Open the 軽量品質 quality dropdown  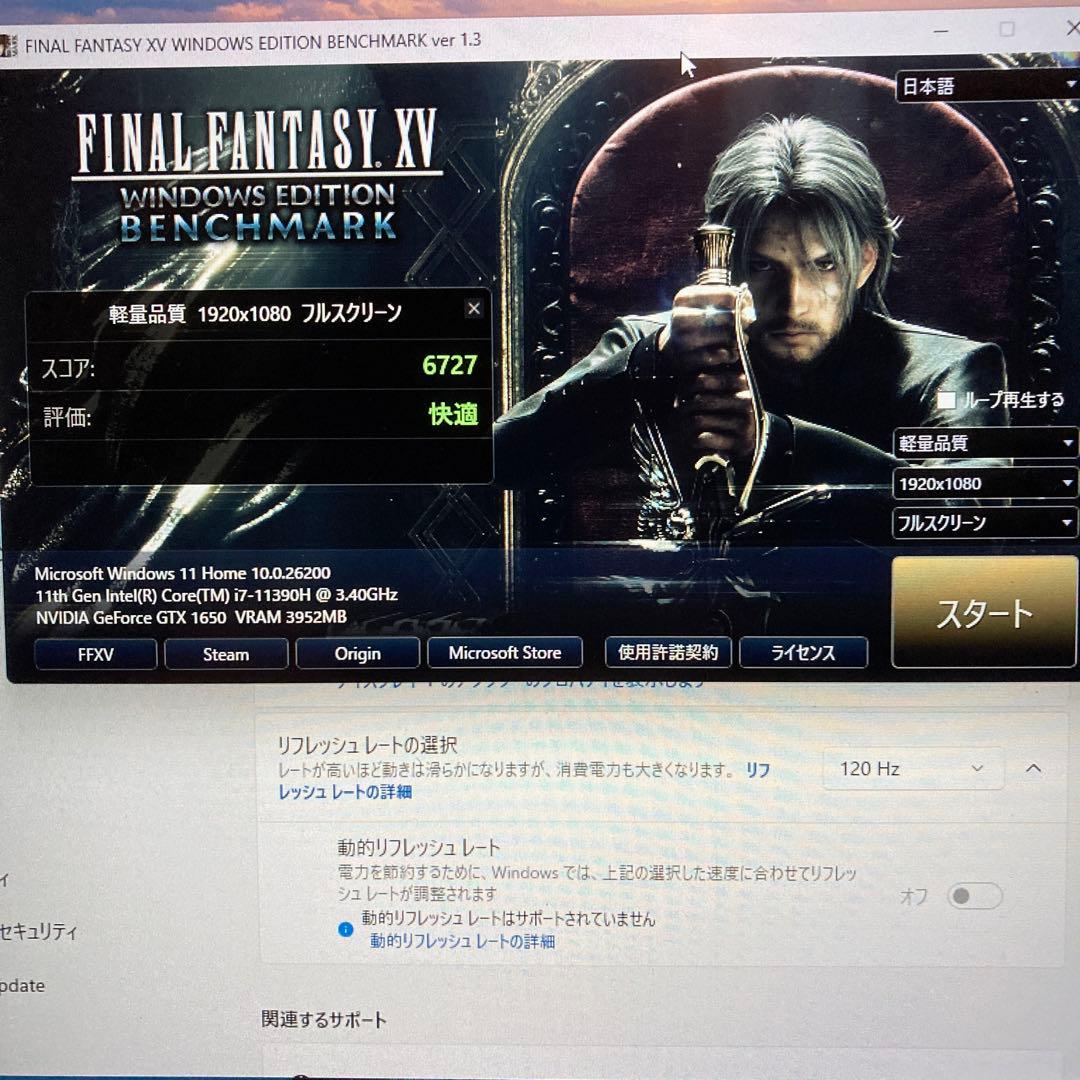pyautogui.click(x=984, y=443)
